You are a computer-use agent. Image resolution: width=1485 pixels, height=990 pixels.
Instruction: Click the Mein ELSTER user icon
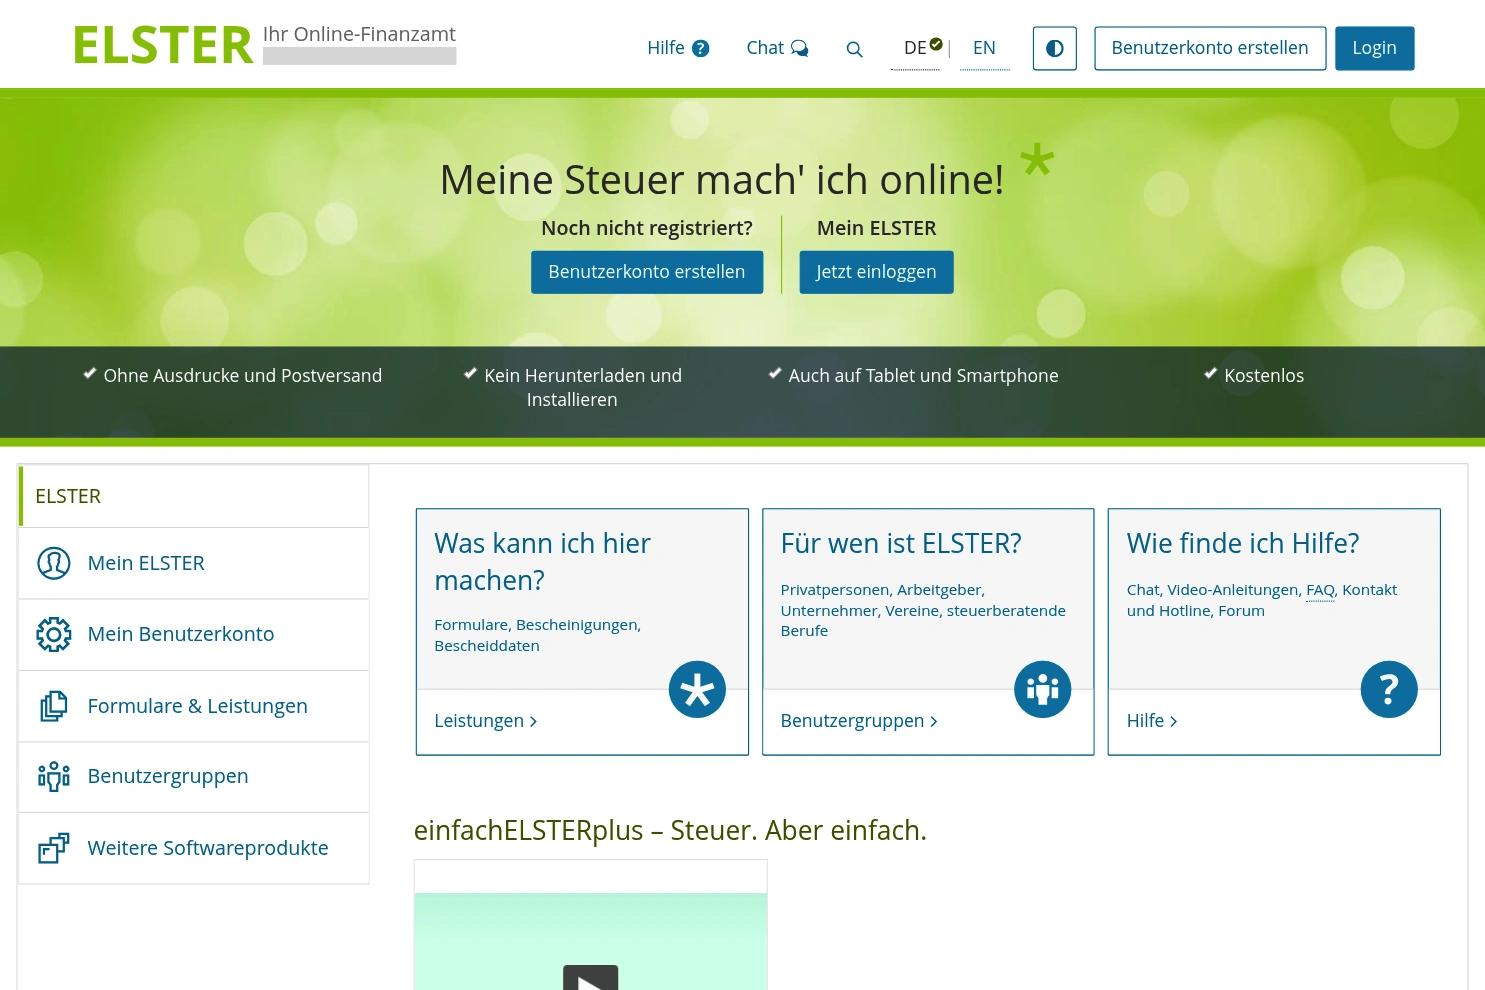pyautogui.click(x=54, y=563)
